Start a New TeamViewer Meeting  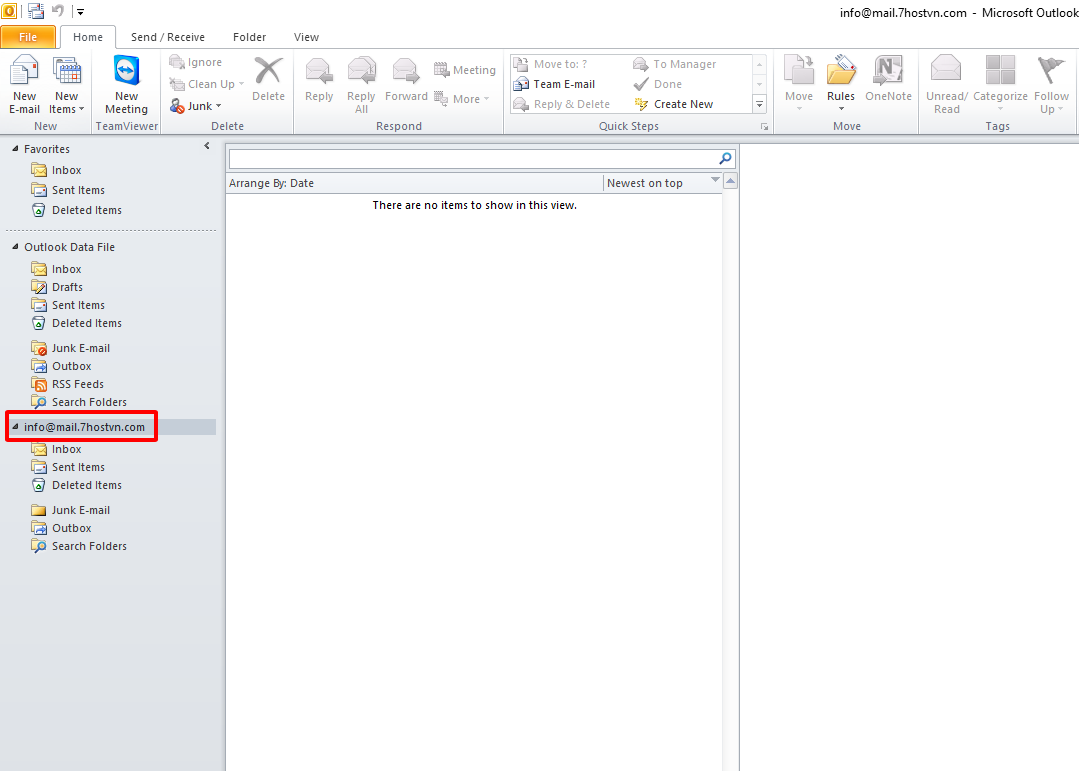click(127, 85)
